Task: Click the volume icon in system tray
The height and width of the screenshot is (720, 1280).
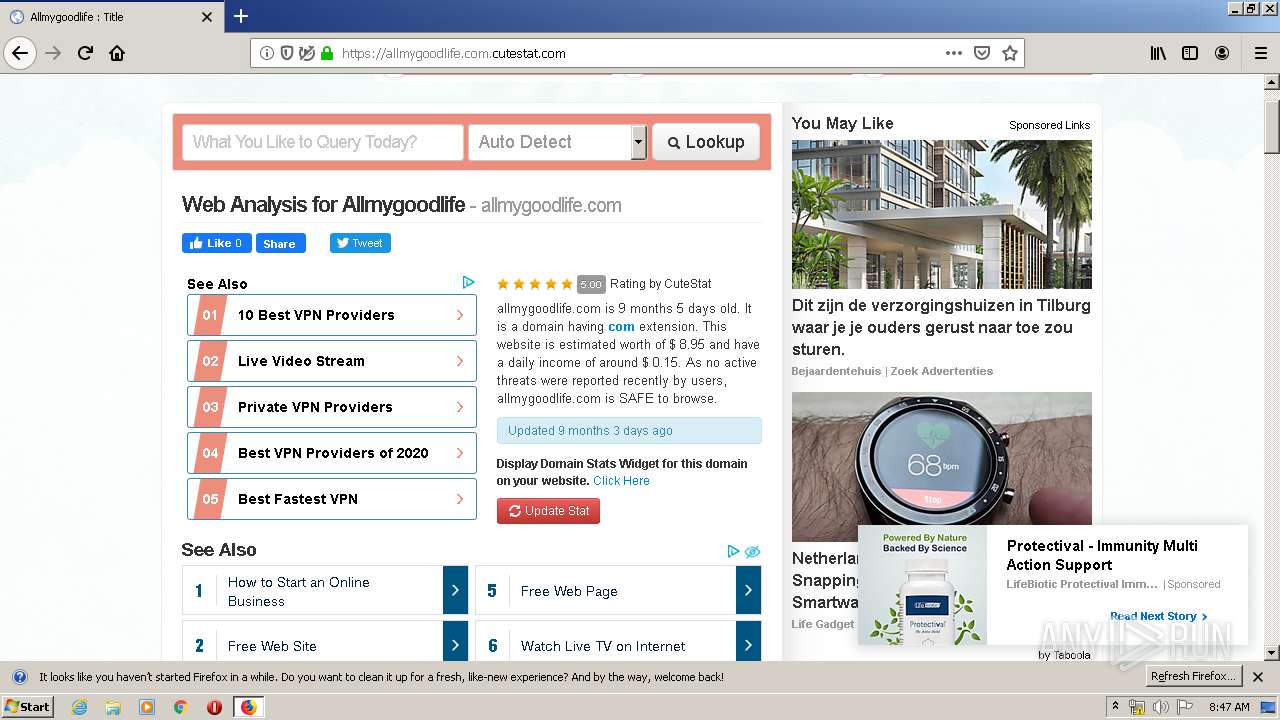Action: pos(1160,707)
